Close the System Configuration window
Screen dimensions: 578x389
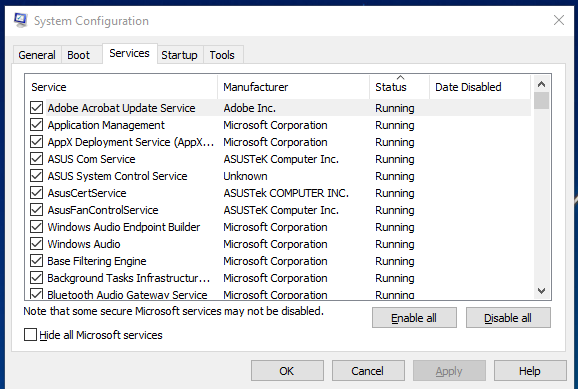tap(559, 20)
